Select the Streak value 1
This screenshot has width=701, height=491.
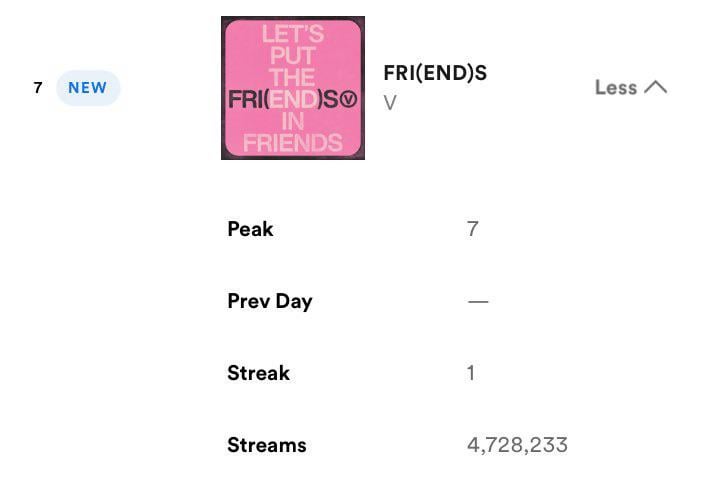(x=471, y=373)
